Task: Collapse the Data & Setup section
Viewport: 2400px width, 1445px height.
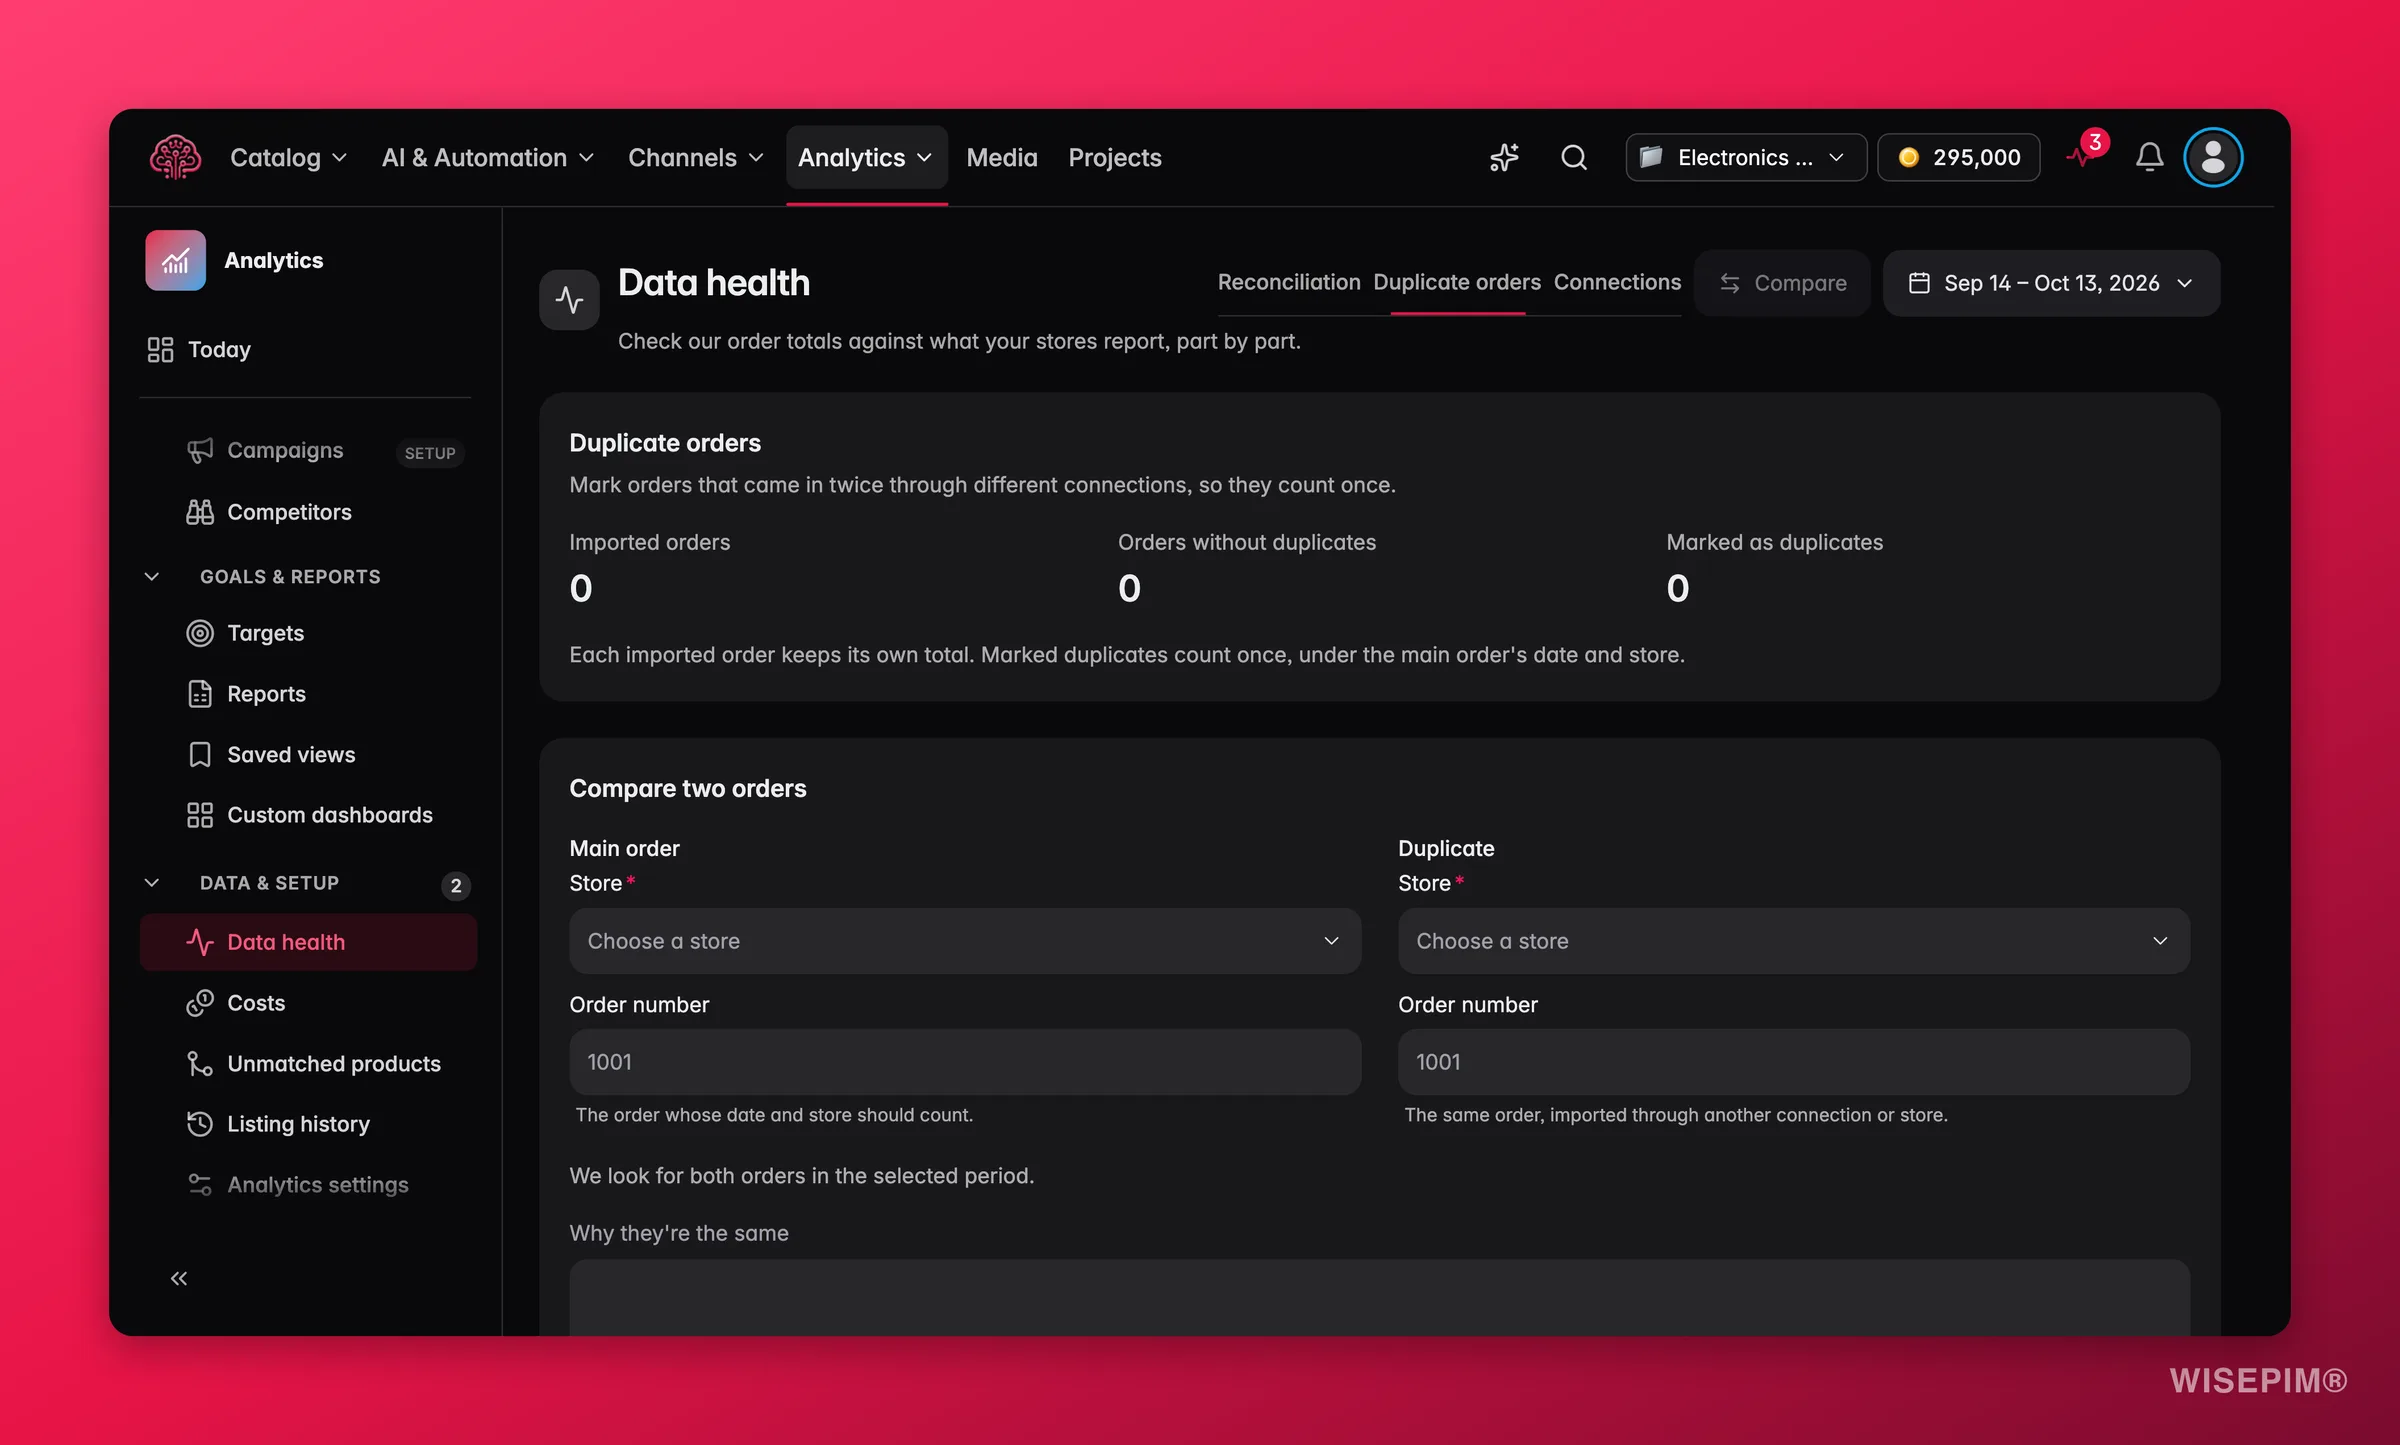Action: click(x=152, y=882)
